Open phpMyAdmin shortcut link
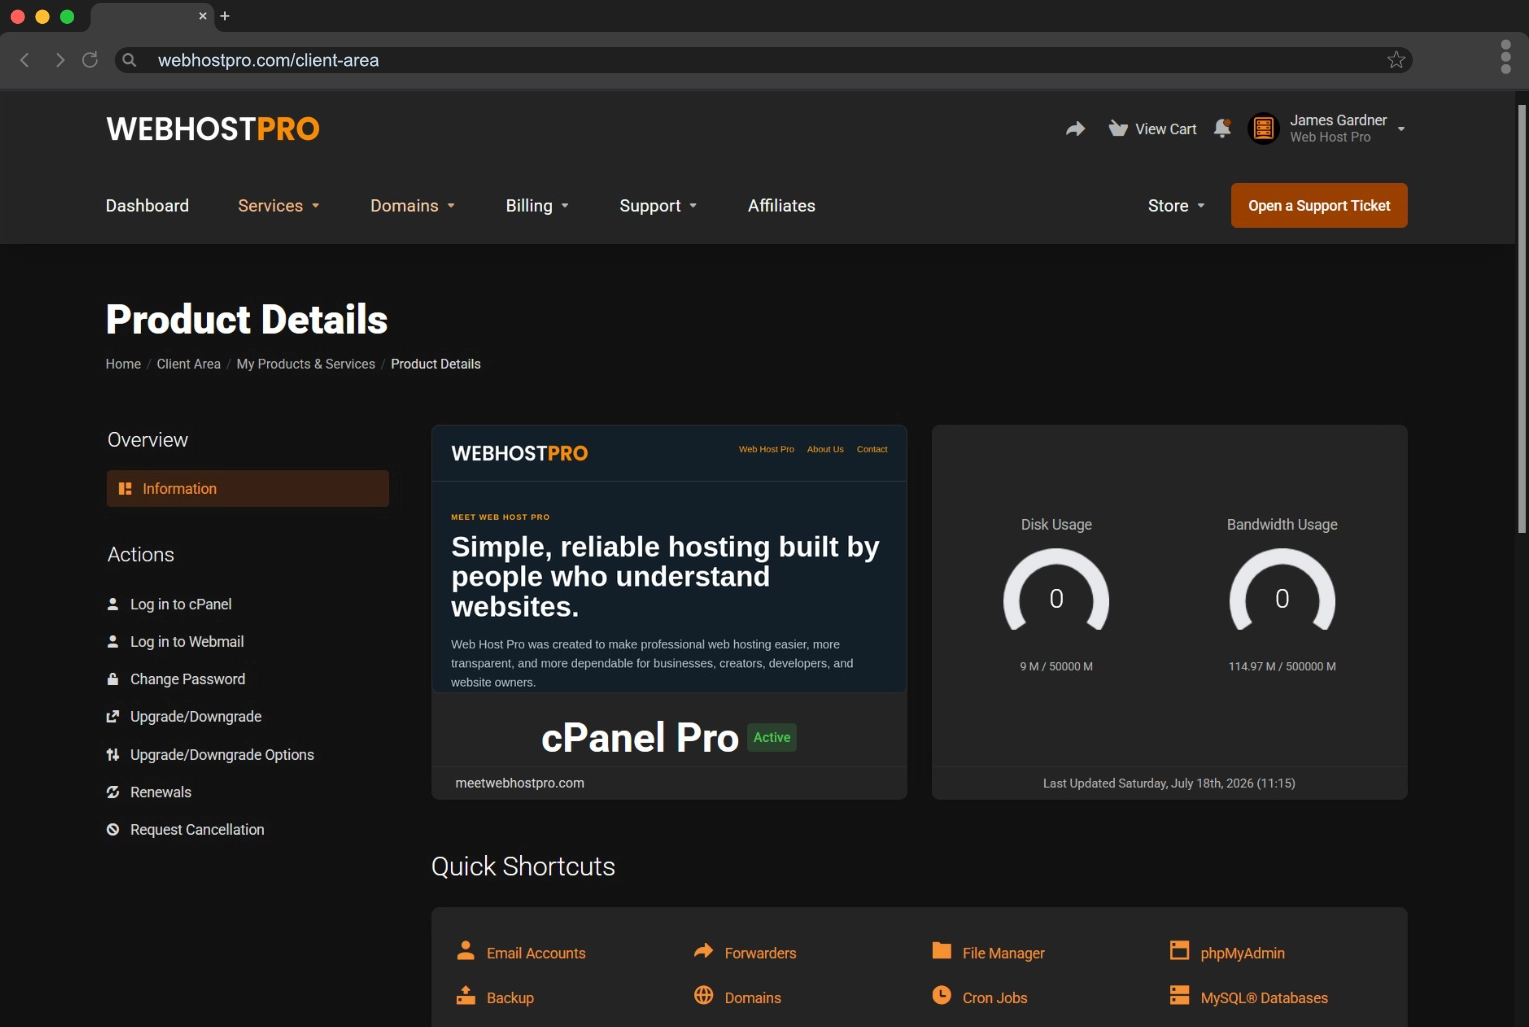Screen dimensions: 1529x1027 [x=1243, y=953]
